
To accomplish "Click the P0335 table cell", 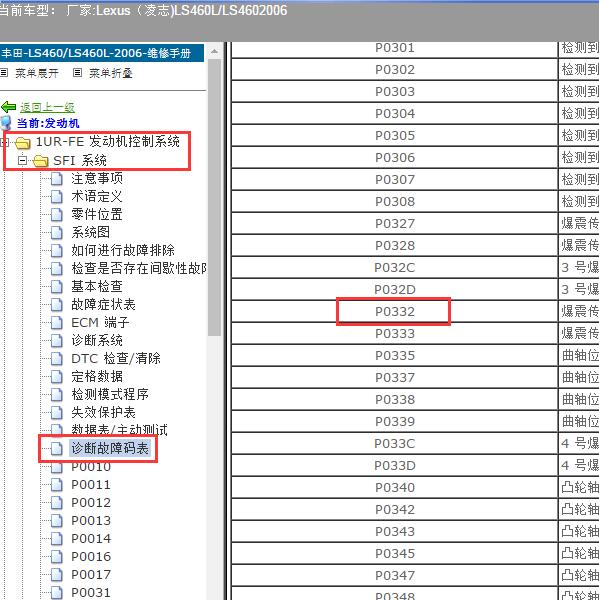I will [x=395, y=355].
